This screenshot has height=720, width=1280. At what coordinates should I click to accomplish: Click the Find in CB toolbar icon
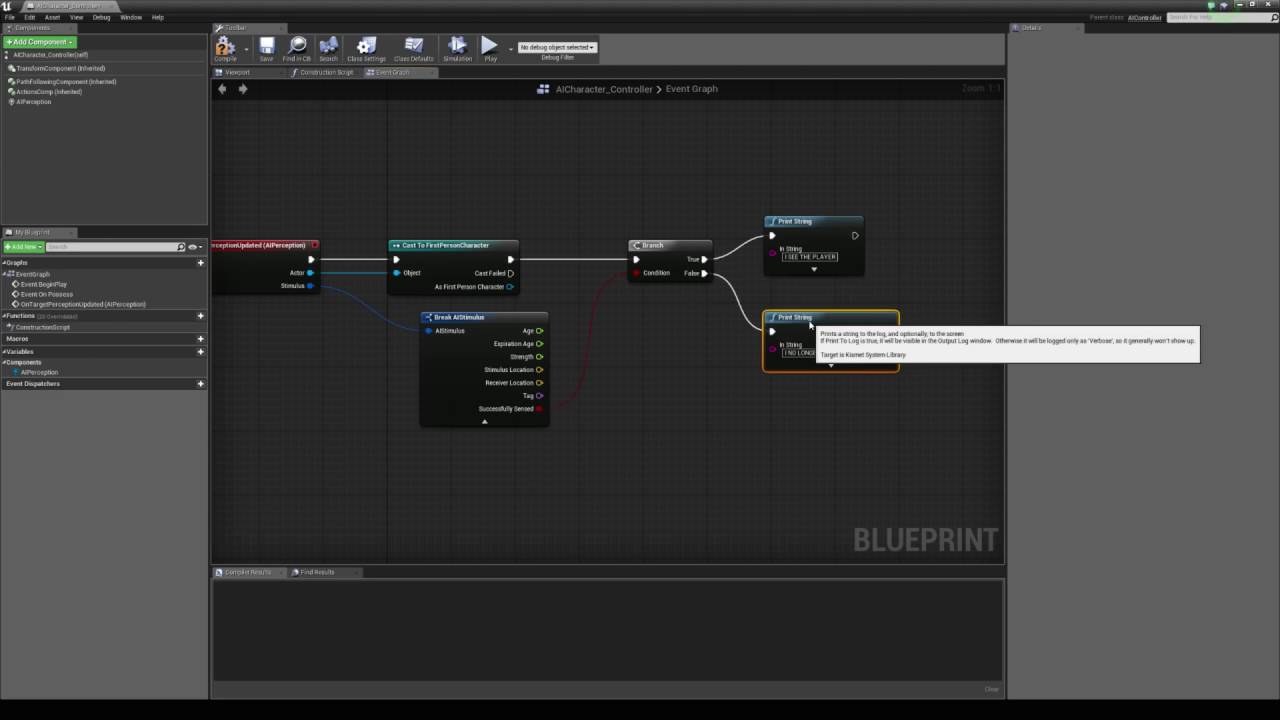[x=297, y=46]
